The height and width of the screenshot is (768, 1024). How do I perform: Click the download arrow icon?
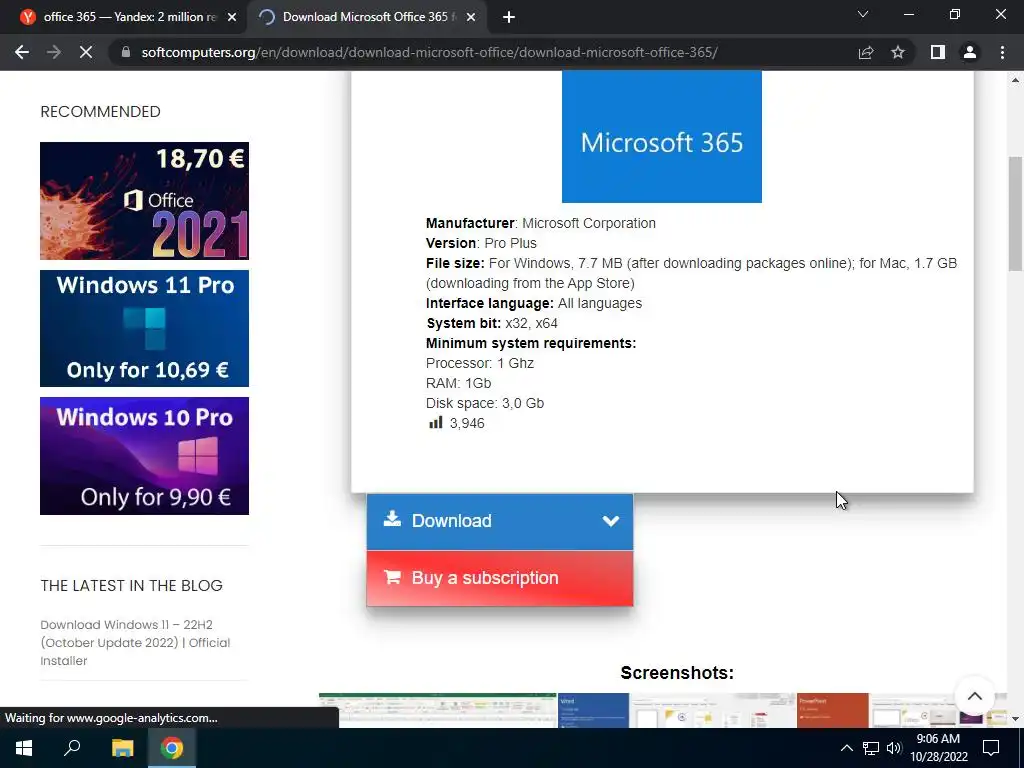point(392,519)
